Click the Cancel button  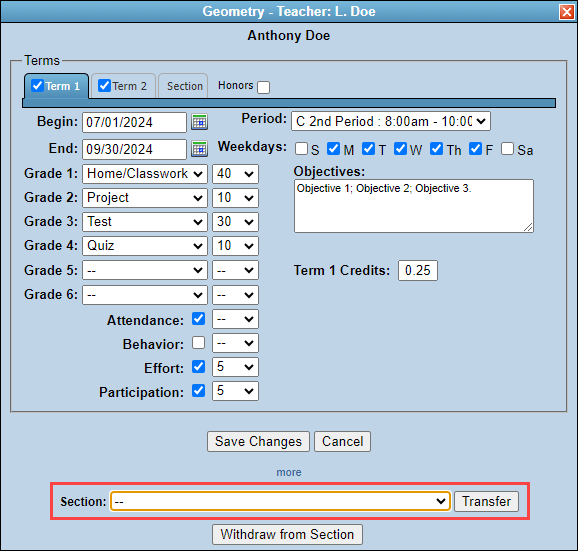(x=342, y=442)
